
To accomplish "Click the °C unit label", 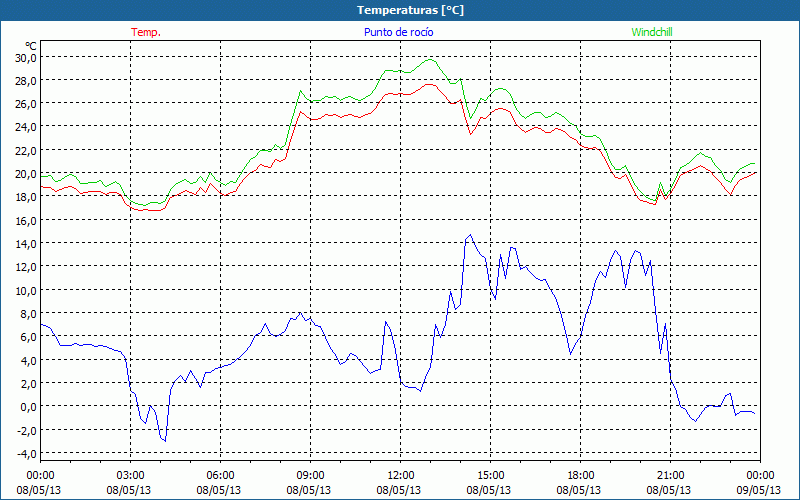I will tap(31, 46).
